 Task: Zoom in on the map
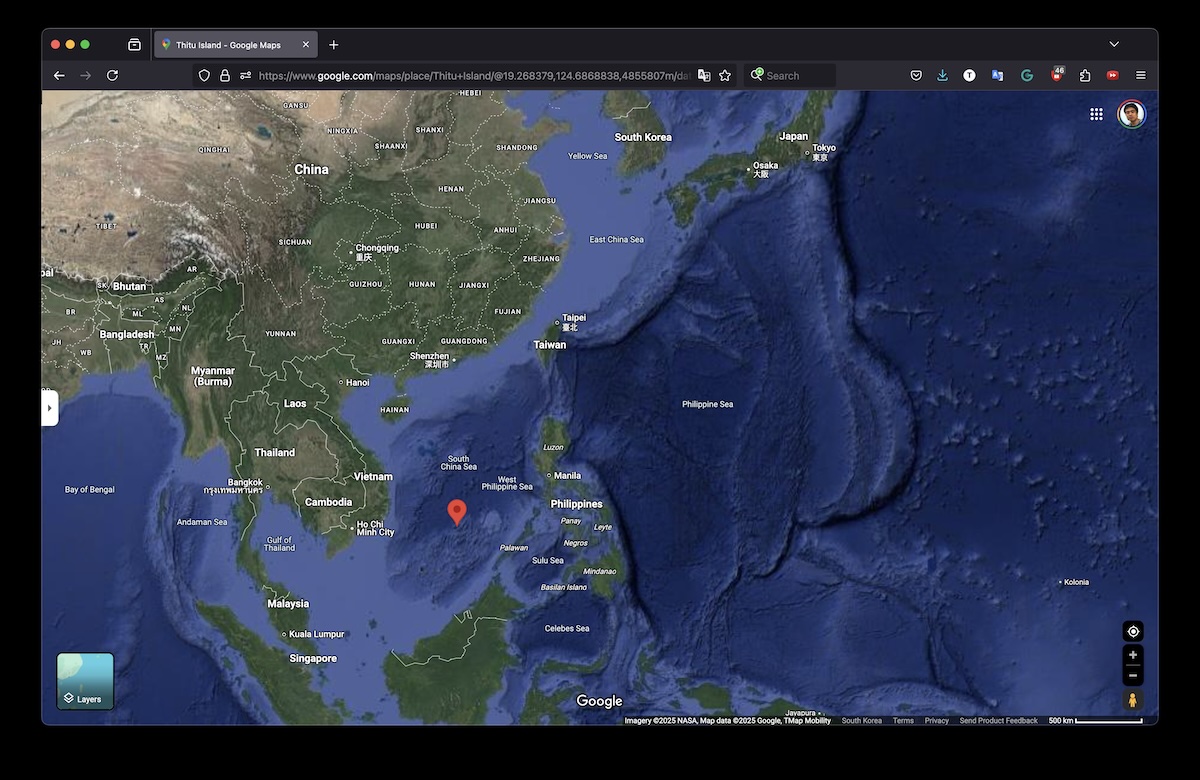coord(1133,655)
